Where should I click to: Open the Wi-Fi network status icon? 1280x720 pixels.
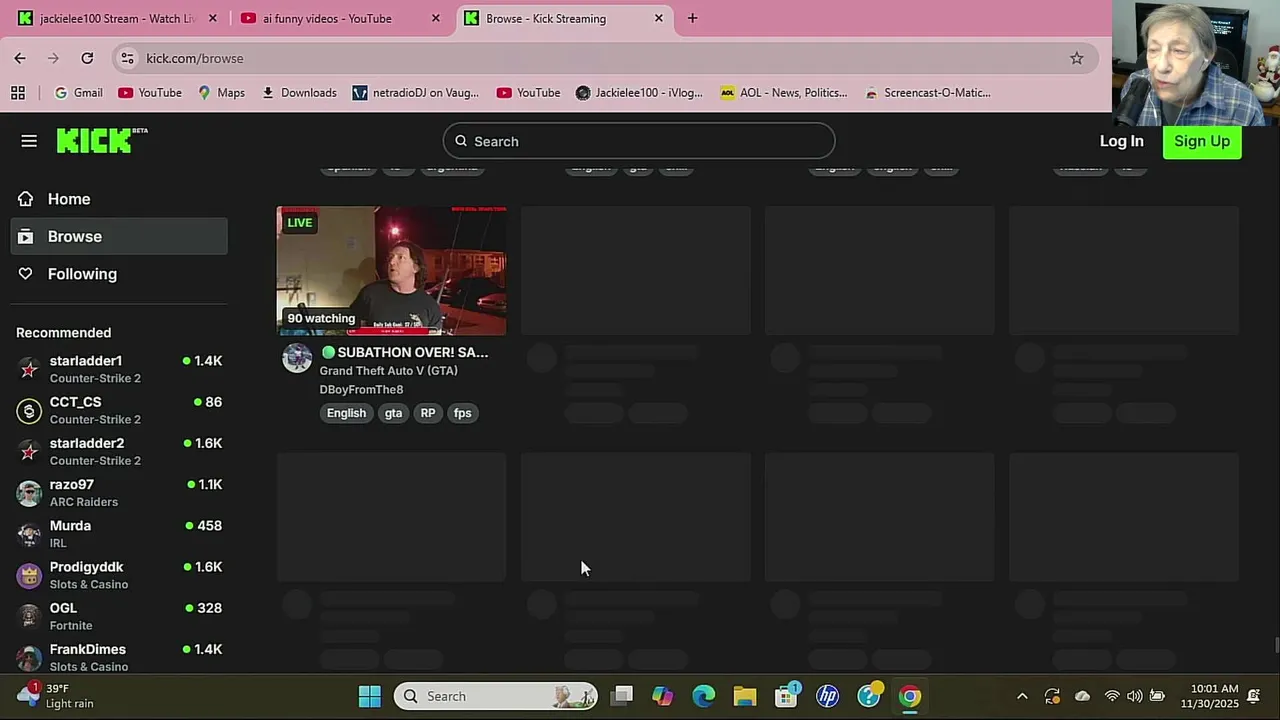click(1112, 696)
